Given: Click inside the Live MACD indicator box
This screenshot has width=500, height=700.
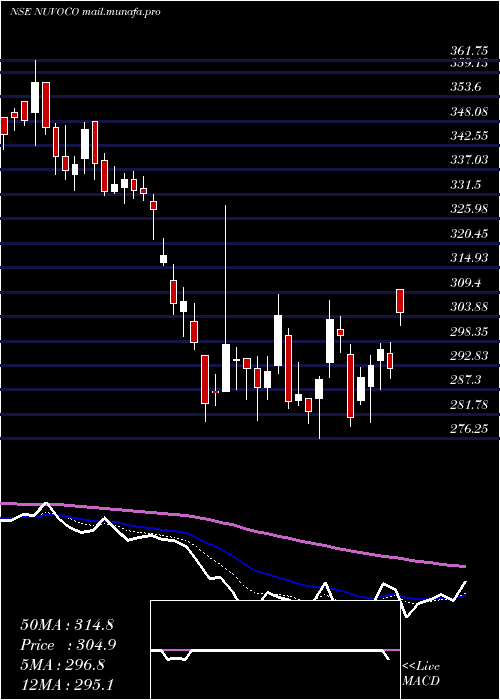Looking at the screenshot, I should click(x=275, y=650).
